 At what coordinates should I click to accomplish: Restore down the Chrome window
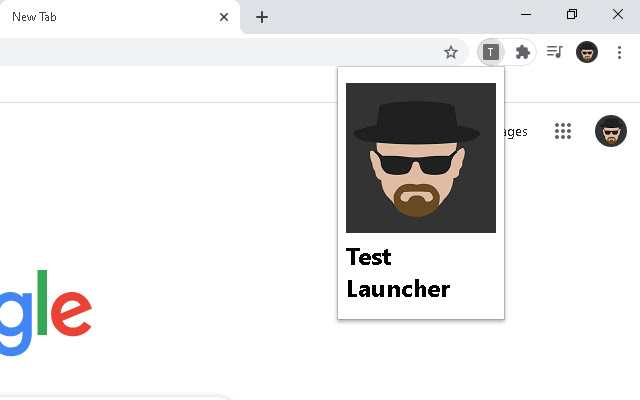click(572, 15)
